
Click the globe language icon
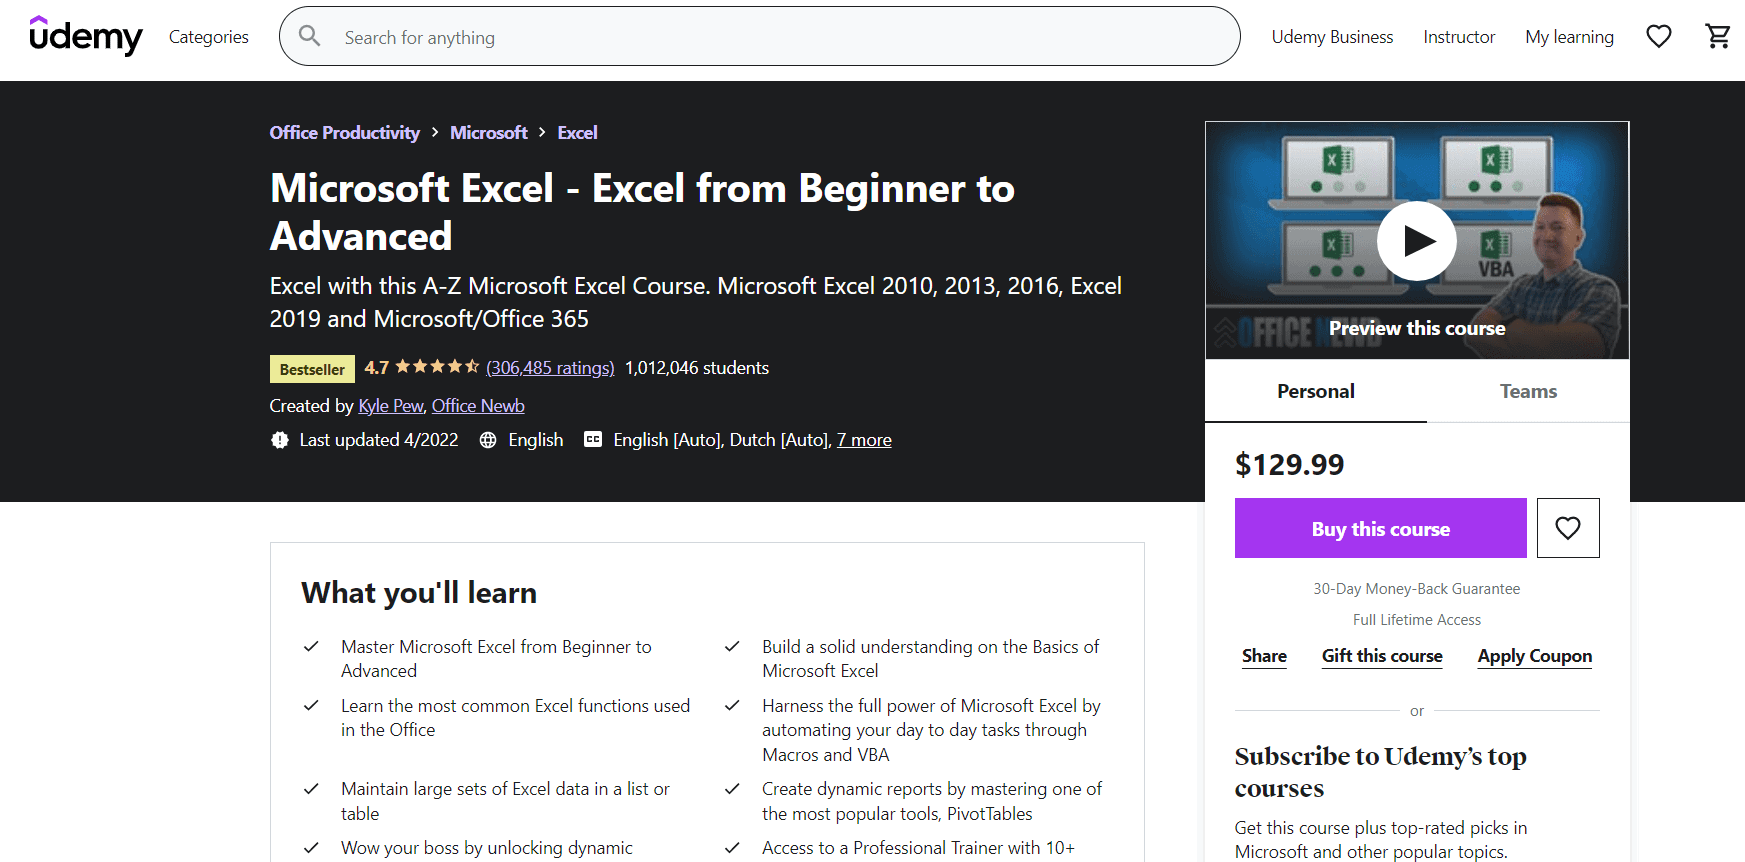[488, 440]
